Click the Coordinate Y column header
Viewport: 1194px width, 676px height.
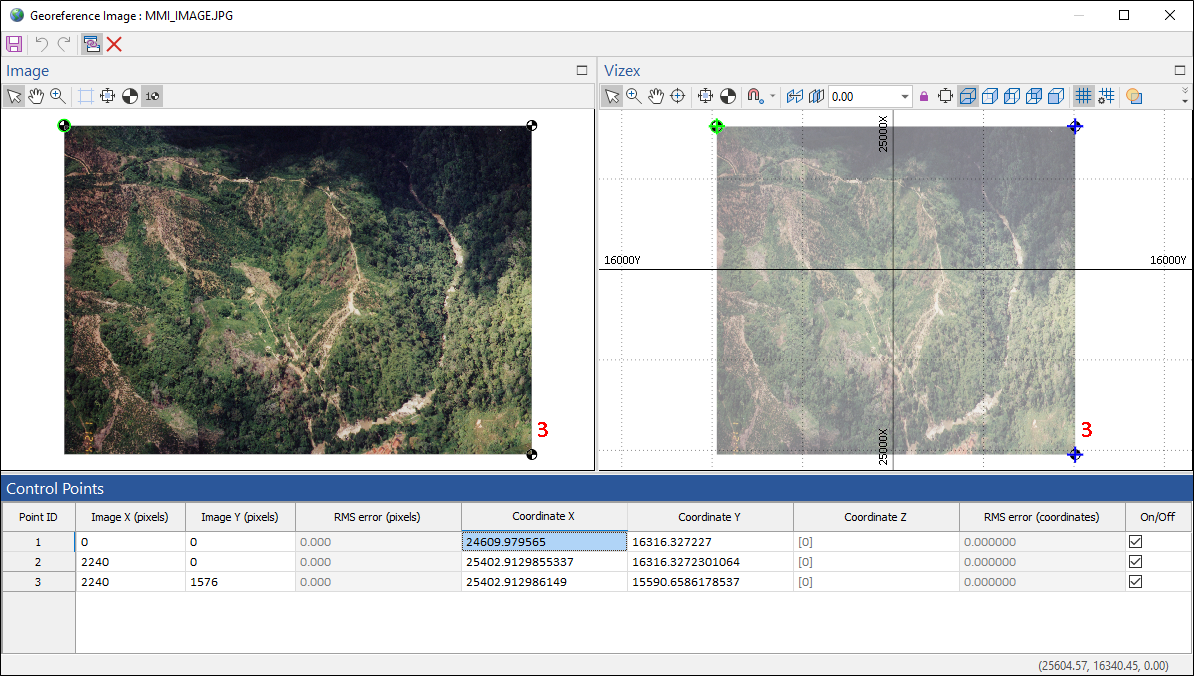[x=709, y=517]
